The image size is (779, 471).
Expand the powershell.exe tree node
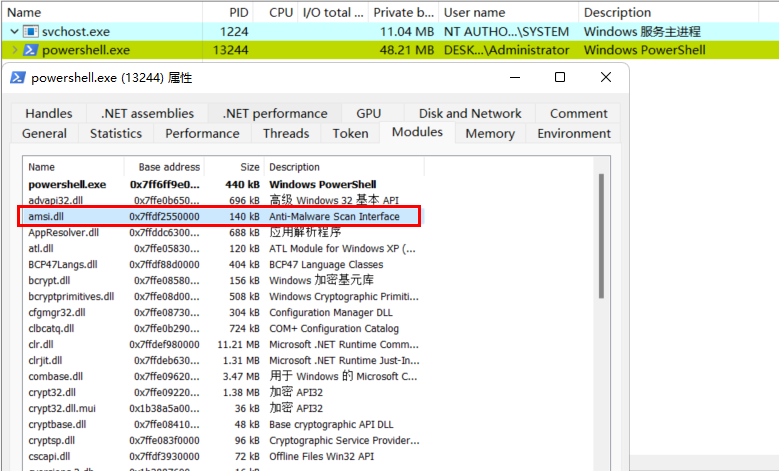point(14,50)
